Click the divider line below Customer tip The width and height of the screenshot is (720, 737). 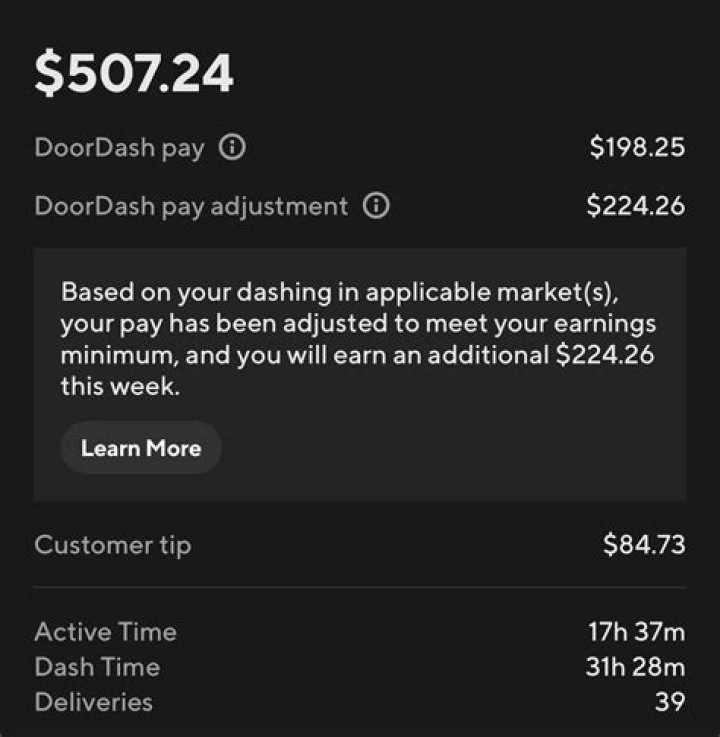(x=360, y=588)
